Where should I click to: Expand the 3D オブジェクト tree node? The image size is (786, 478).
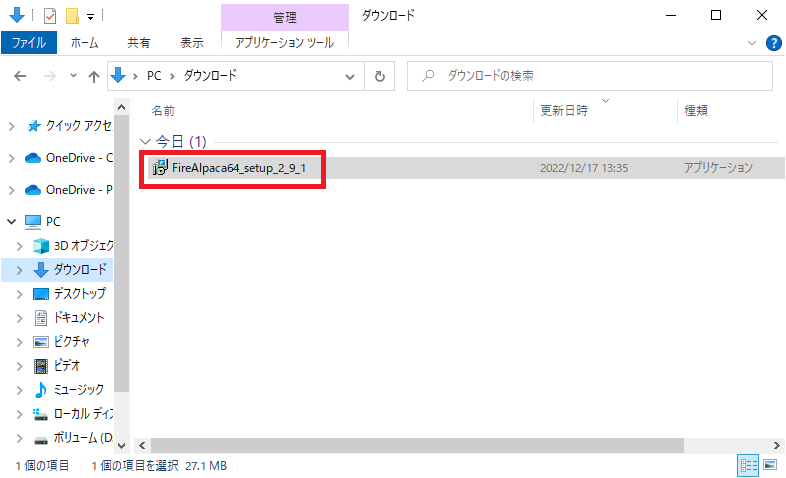pyautogui.click(x=20, y=246)
